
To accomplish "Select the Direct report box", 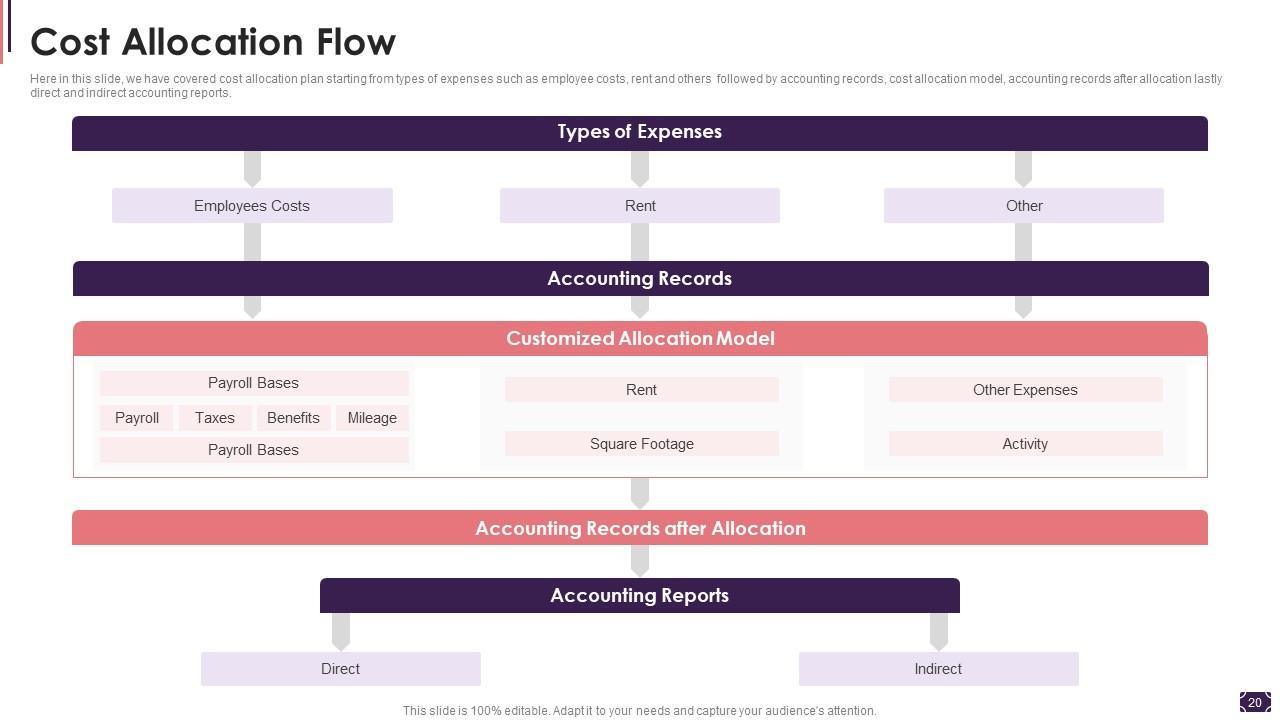I will pyautogui.click(x=340, y=669).
